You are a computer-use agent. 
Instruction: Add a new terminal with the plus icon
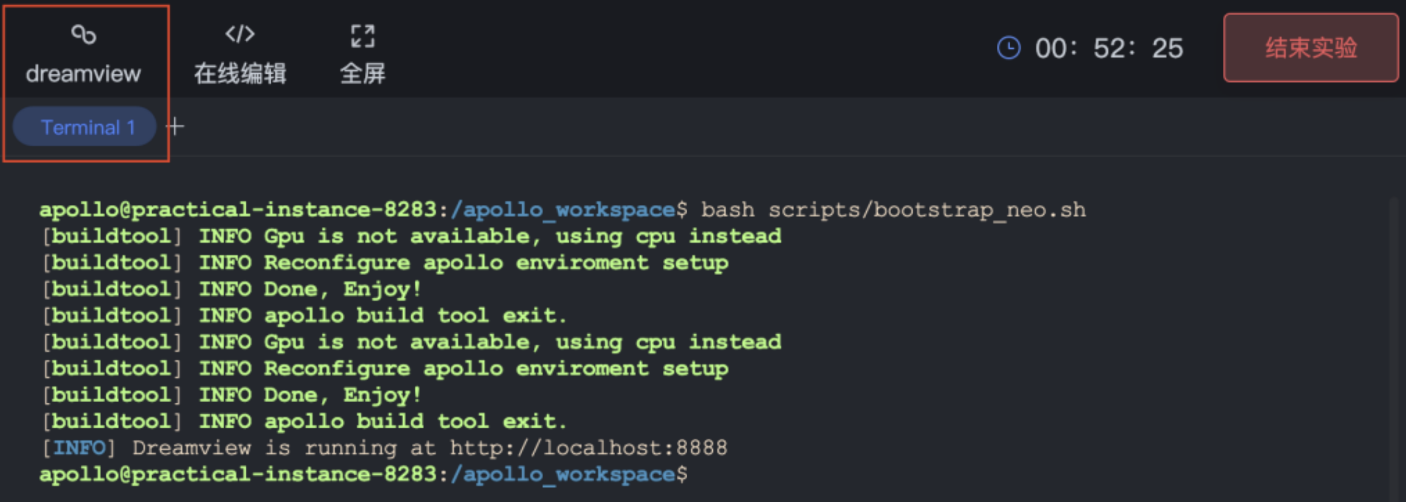(x=175, y=126)
